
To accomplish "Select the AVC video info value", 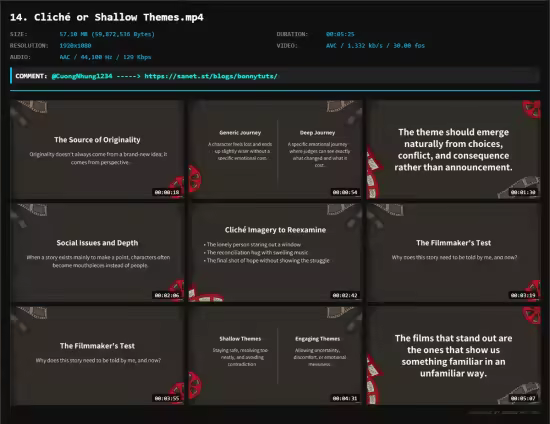I will 375,46.
